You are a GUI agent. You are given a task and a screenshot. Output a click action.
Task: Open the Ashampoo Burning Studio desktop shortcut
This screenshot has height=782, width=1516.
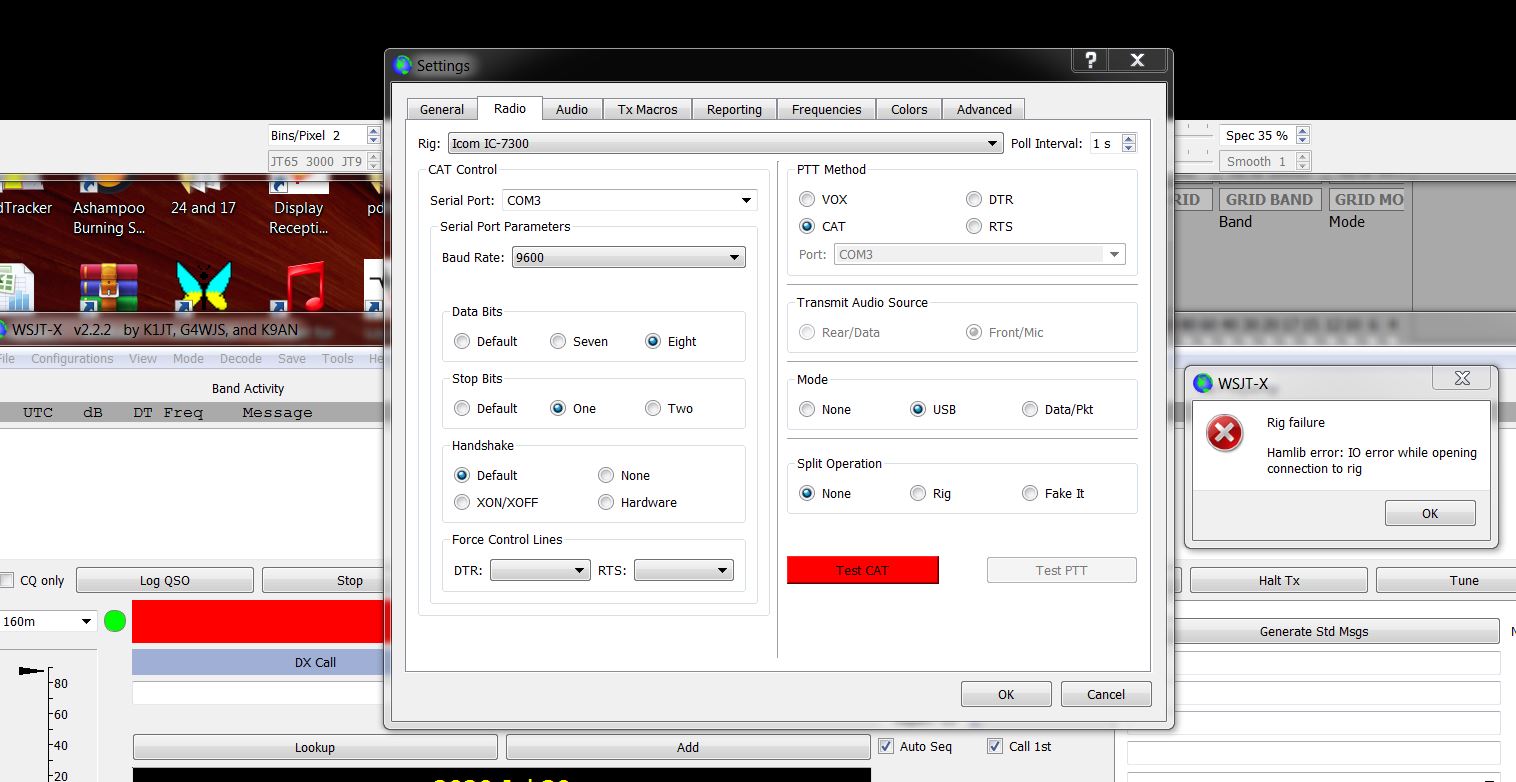pos(109,204)
